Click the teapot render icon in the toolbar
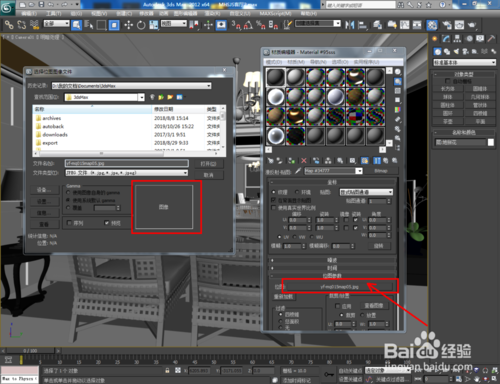Screen dimensions: 500x384 pos(472,25)
